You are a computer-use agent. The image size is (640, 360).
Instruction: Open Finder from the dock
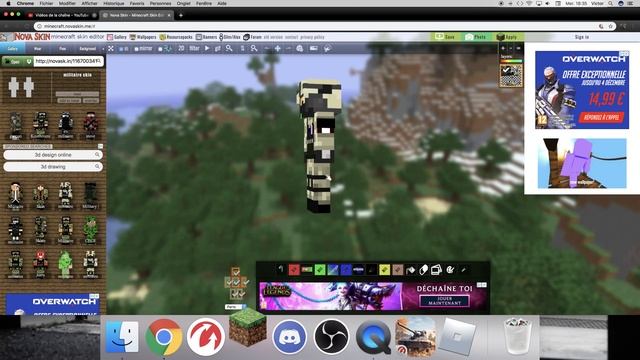122,337
